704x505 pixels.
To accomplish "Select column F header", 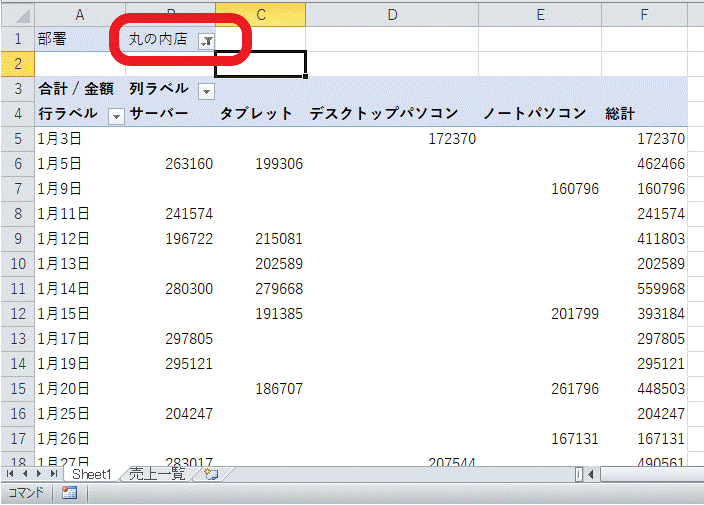I will click(645, 13).
